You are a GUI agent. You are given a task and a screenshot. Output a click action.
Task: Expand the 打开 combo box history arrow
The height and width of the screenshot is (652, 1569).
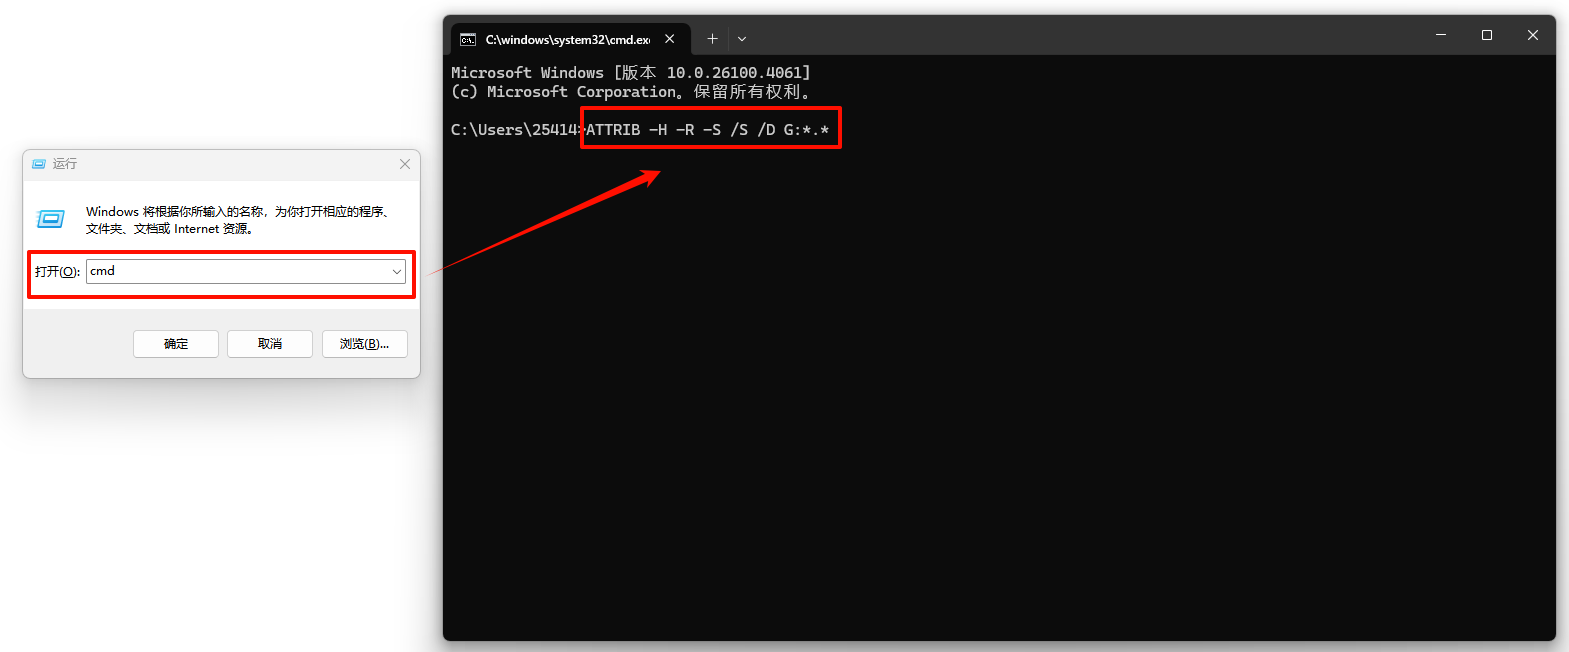397,272
